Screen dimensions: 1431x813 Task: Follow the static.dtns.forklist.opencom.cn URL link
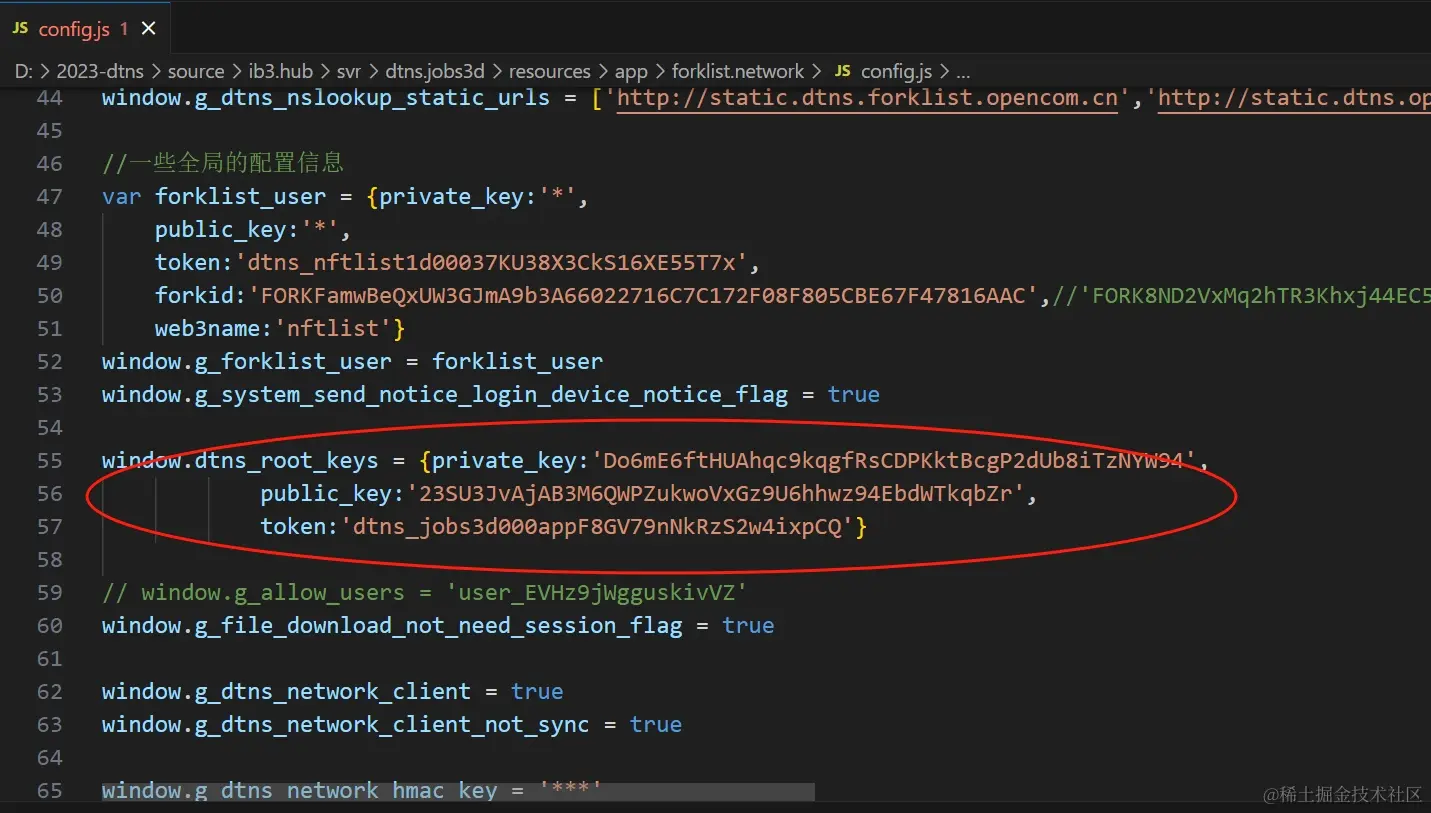click(x=867, y=98)
